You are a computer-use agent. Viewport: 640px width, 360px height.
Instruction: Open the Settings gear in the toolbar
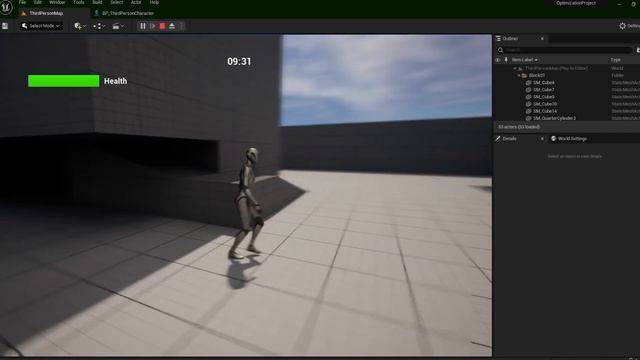[629, 26]
